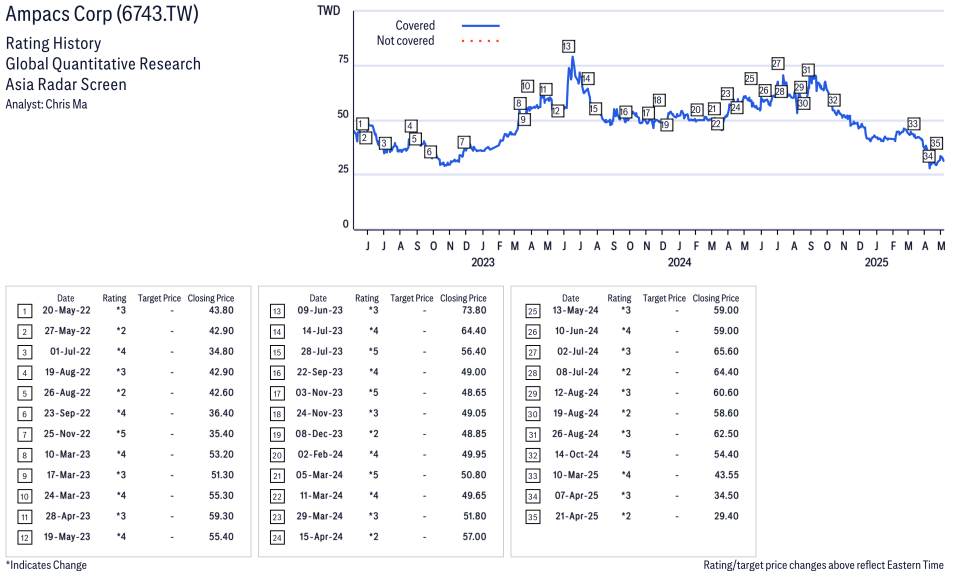Select the date 13-May-24 in the table
The image size is (955, 571).
coord(575,310)
